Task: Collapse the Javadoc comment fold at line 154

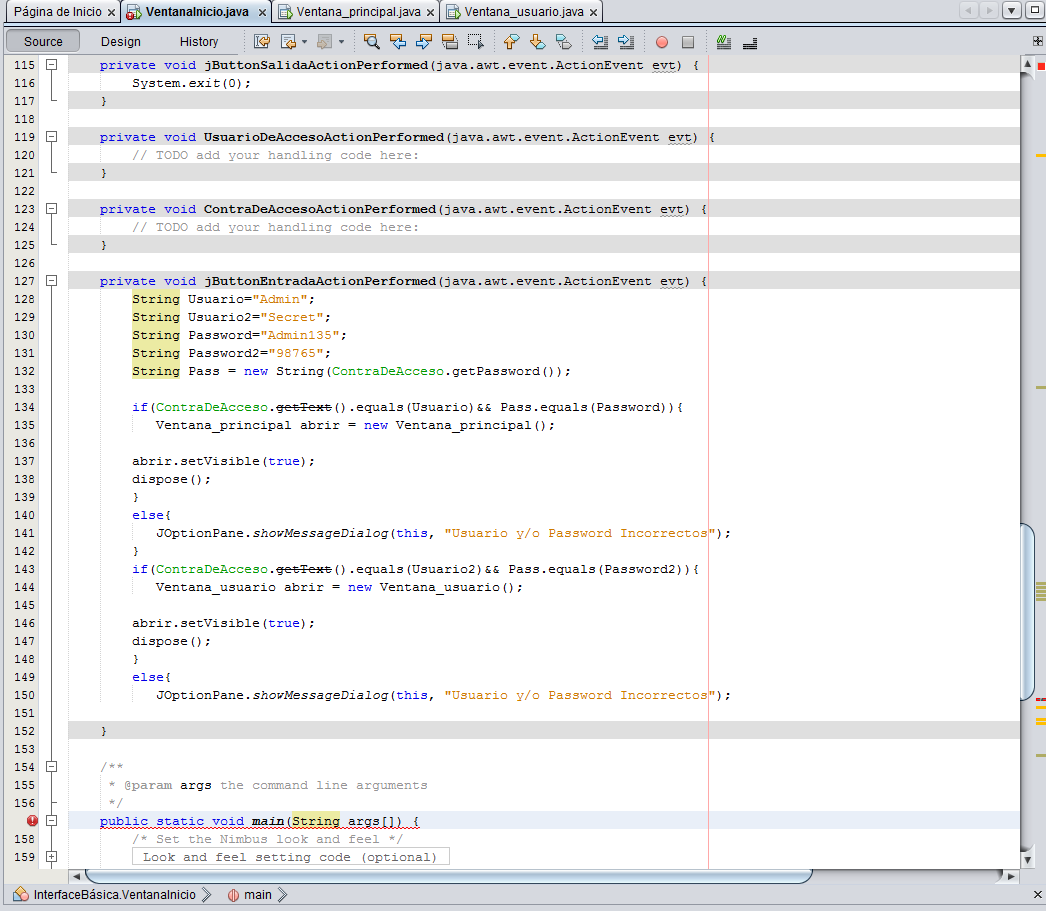Action: [51, 767]
